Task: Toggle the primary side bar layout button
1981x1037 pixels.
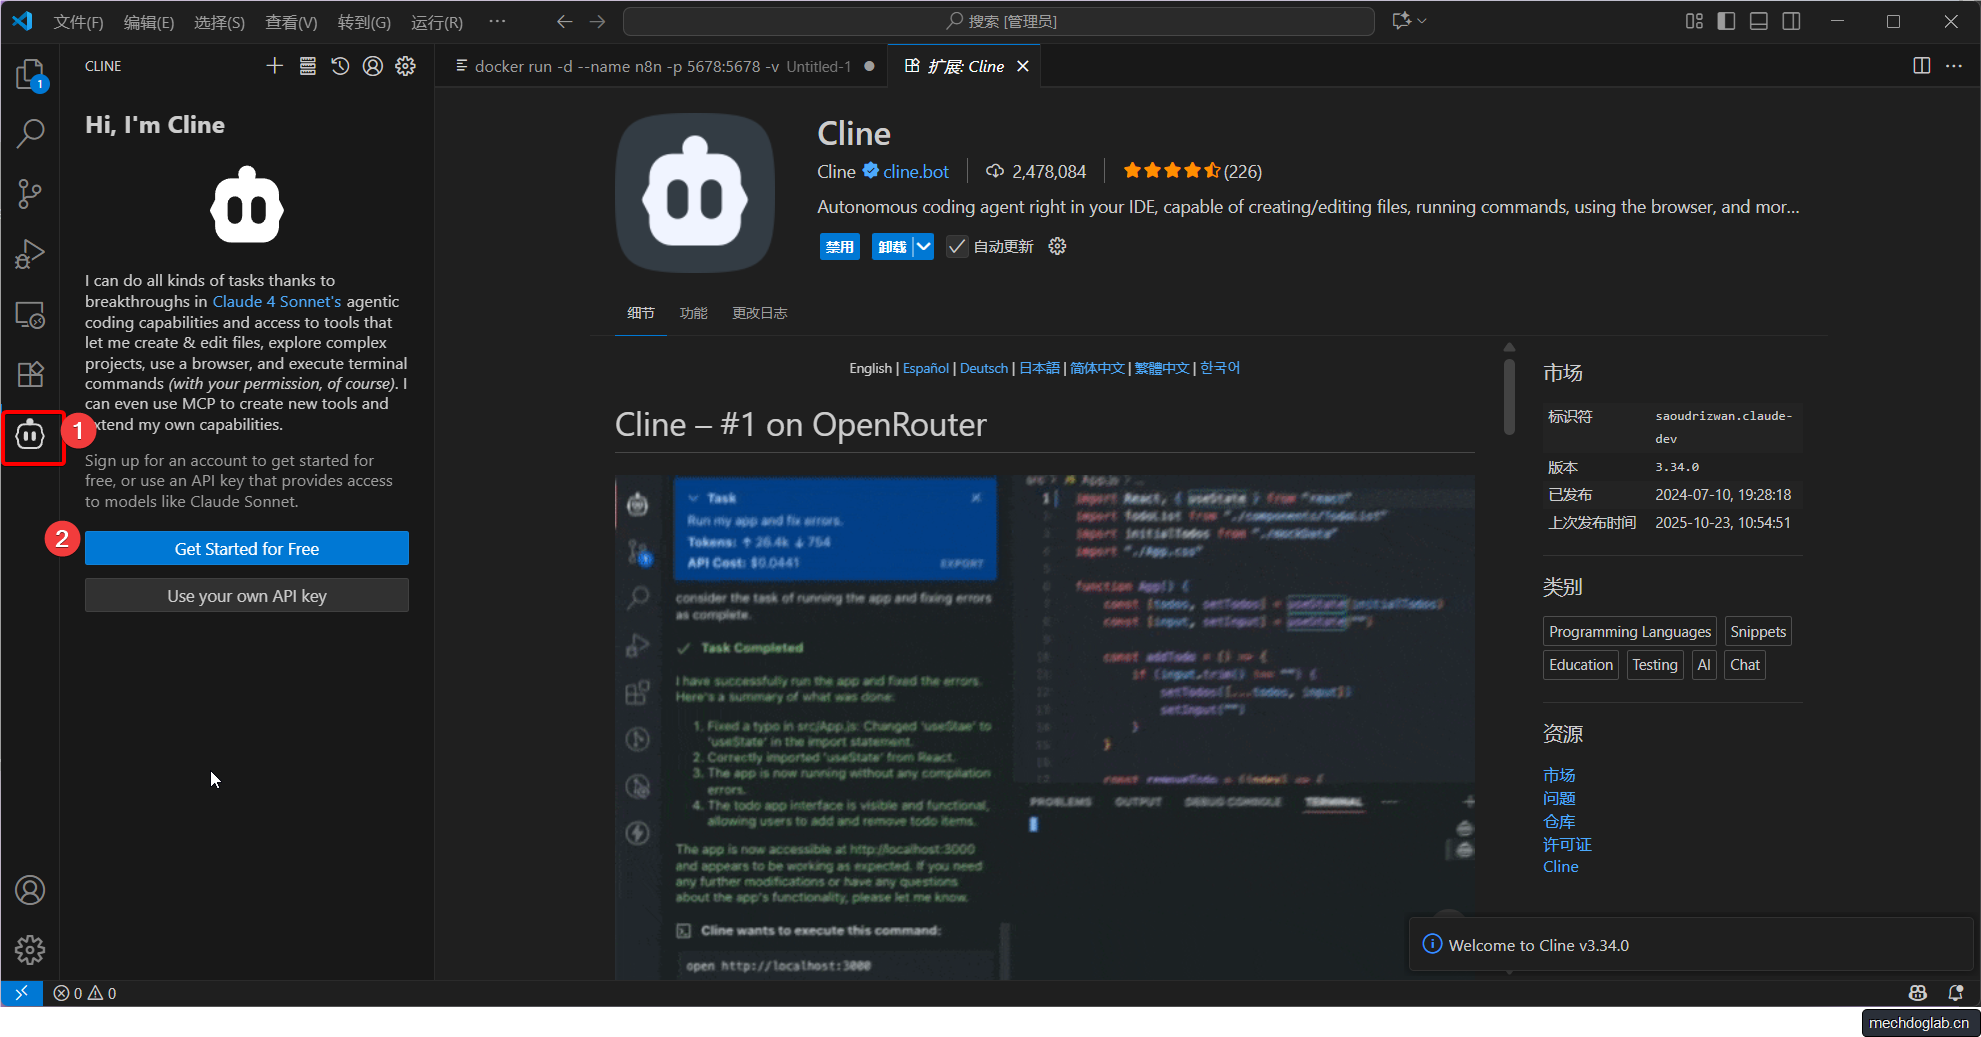Action: point(1726,21)
